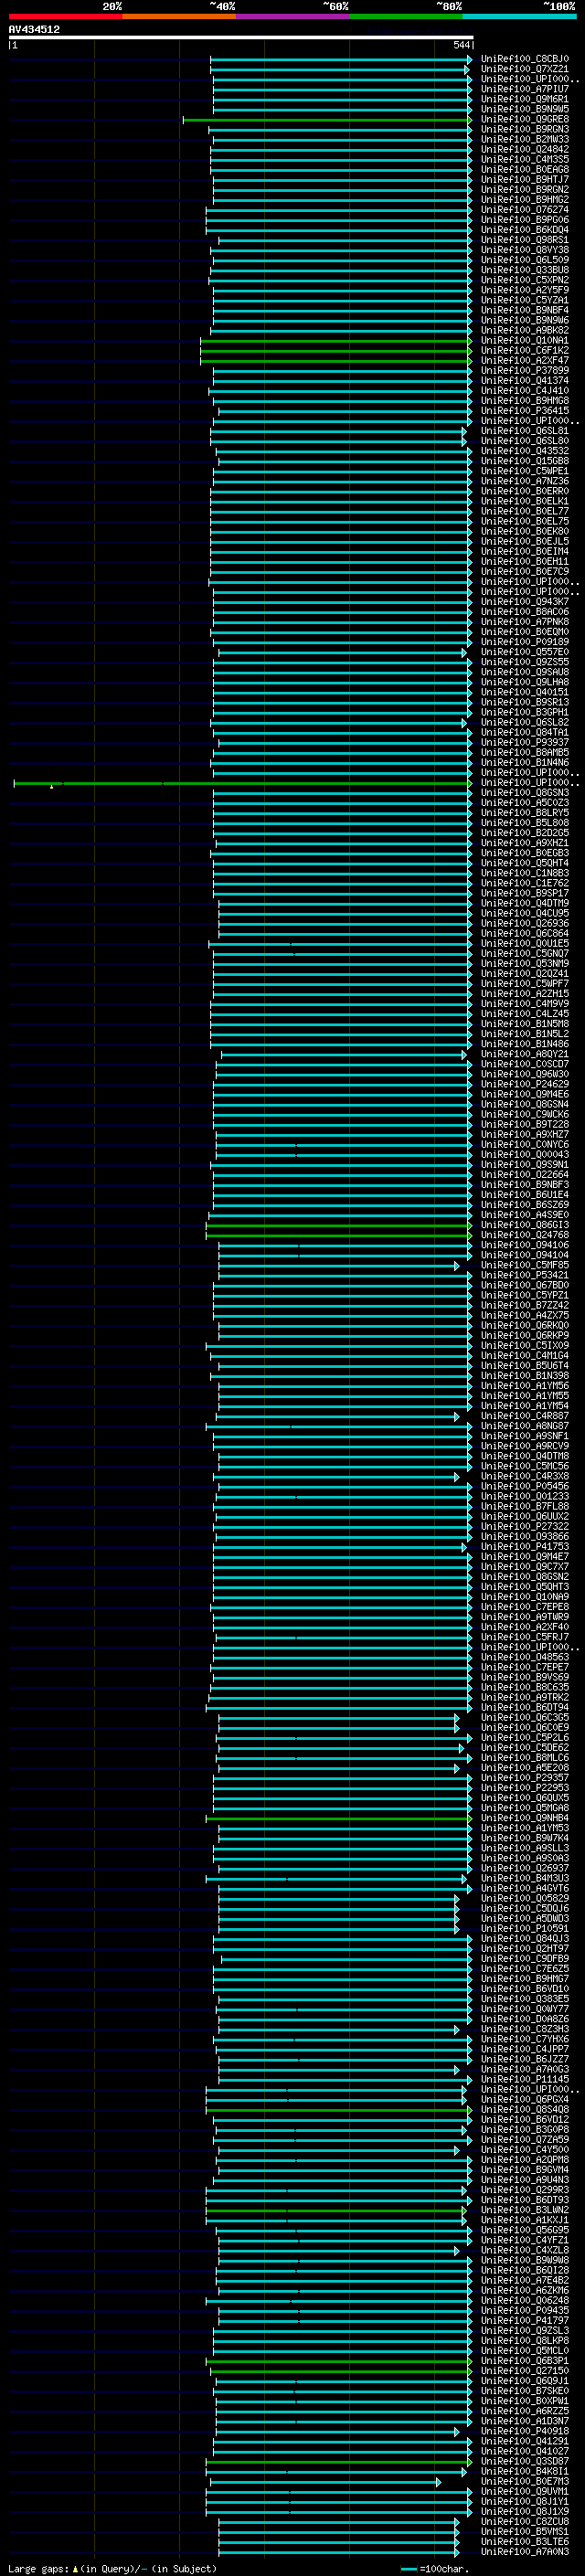Select hit label UniRef100_A2XF47
Image resolution: width=585 pixels, height=2576 pixels.
[x=524, y=360]
